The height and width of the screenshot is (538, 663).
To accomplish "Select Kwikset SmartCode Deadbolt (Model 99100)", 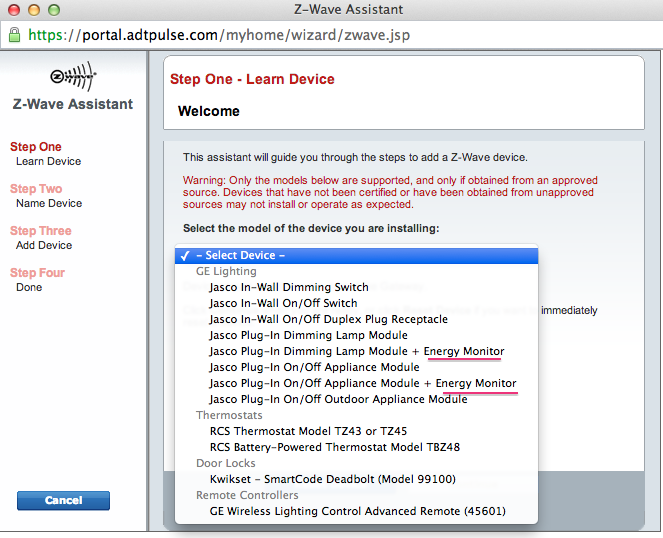I will 356,480.
